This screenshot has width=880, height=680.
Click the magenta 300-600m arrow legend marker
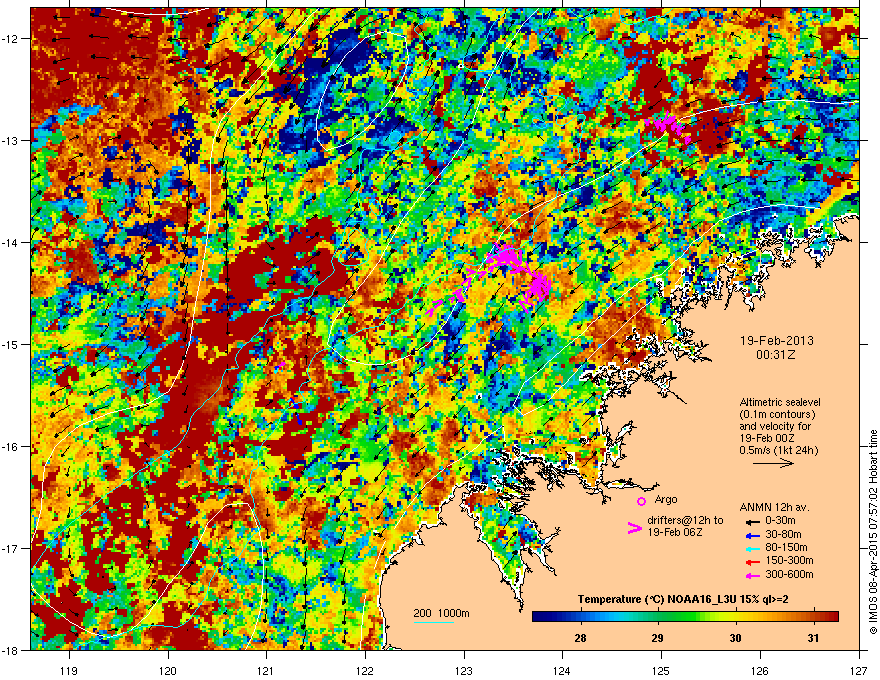(x=753, y=575)
